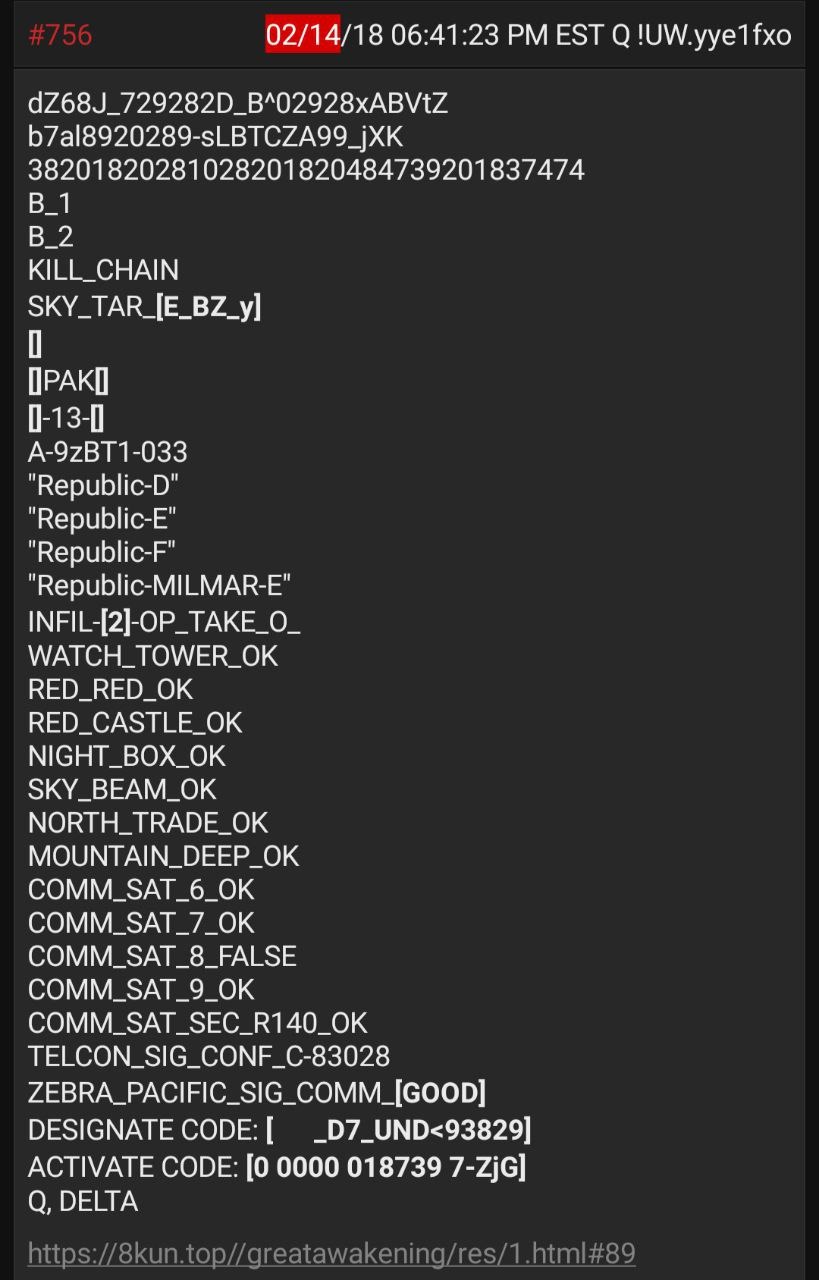
Task: Click the MOUNTAIN_DEEP_OK line
Action: 163,856
